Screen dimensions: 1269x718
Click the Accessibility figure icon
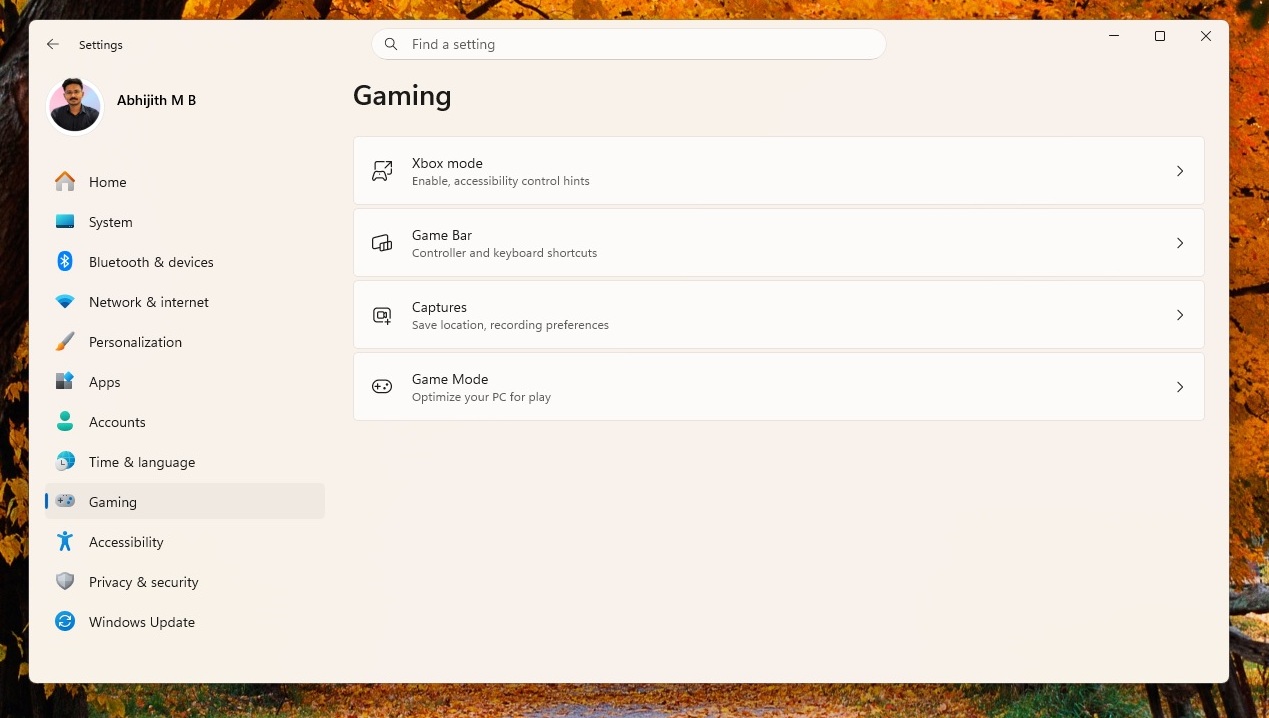65,542
